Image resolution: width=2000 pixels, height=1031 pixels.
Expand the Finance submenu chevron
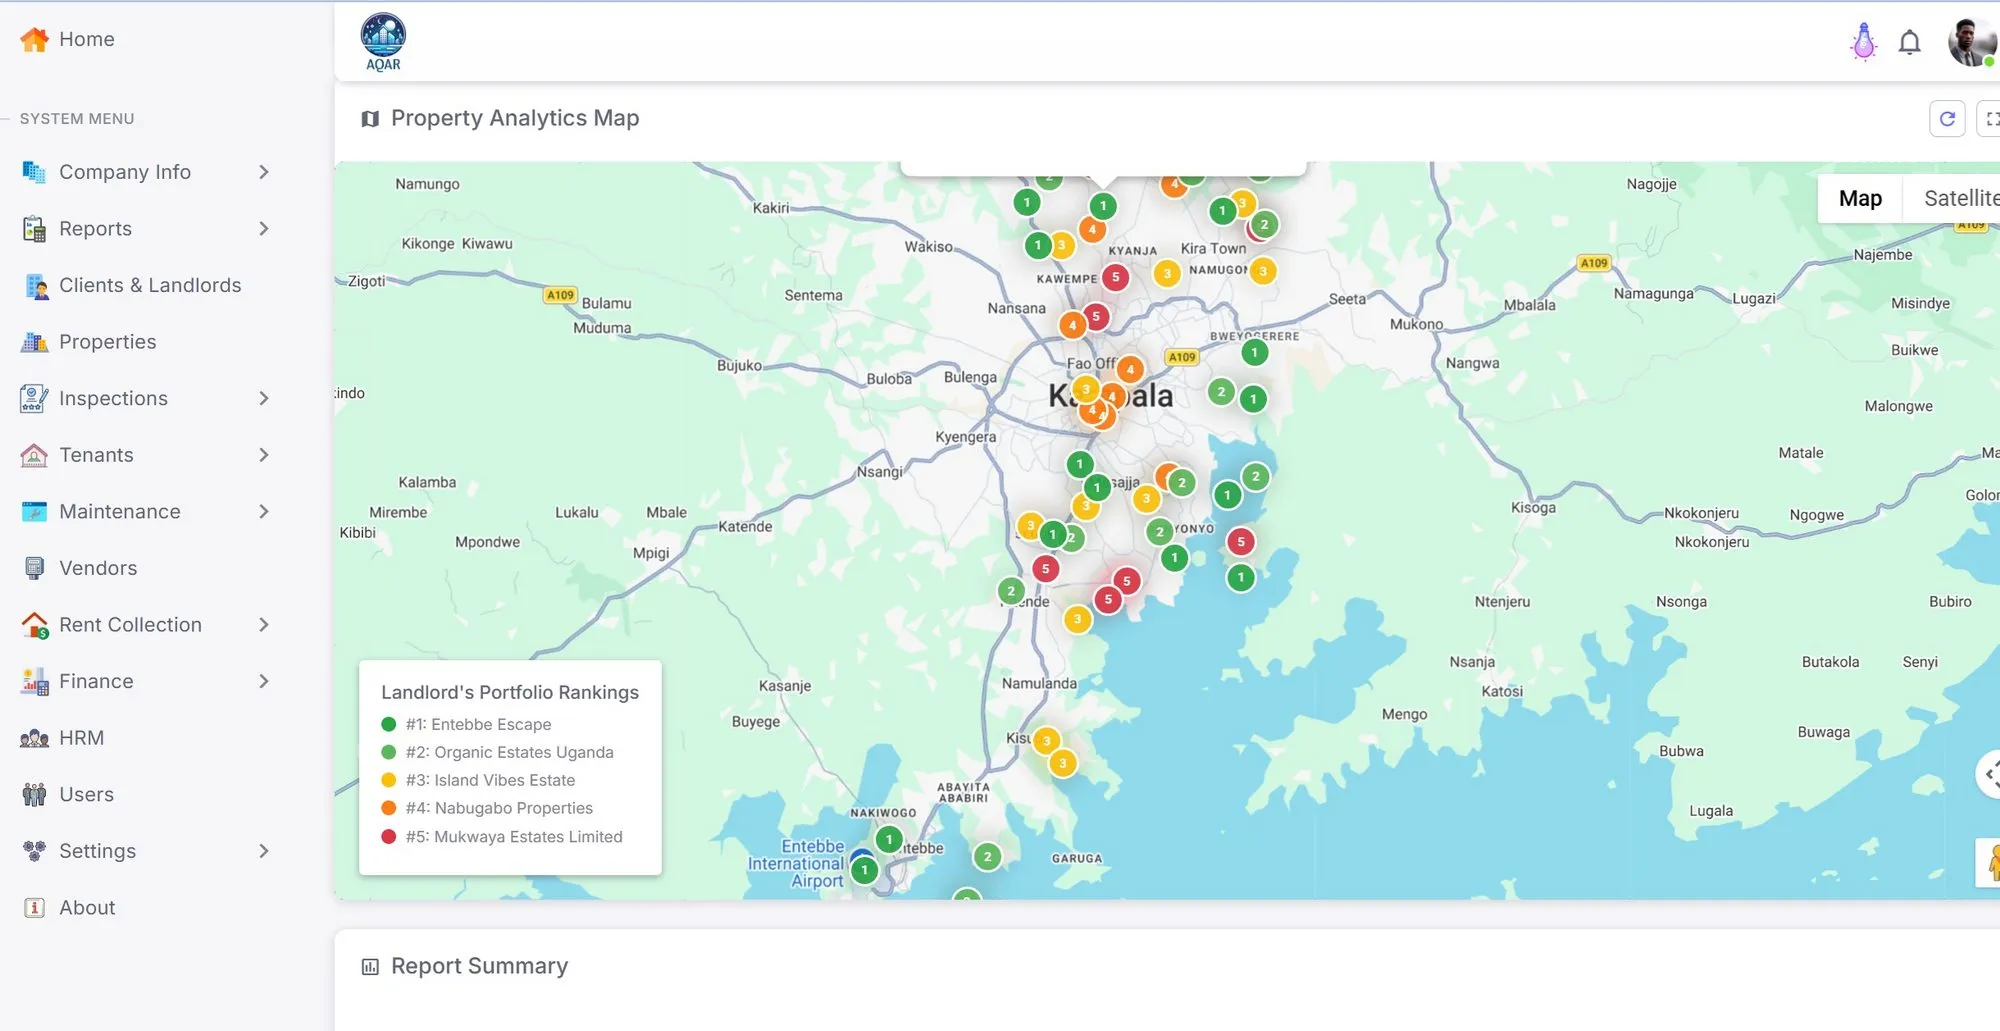point(264,682)
